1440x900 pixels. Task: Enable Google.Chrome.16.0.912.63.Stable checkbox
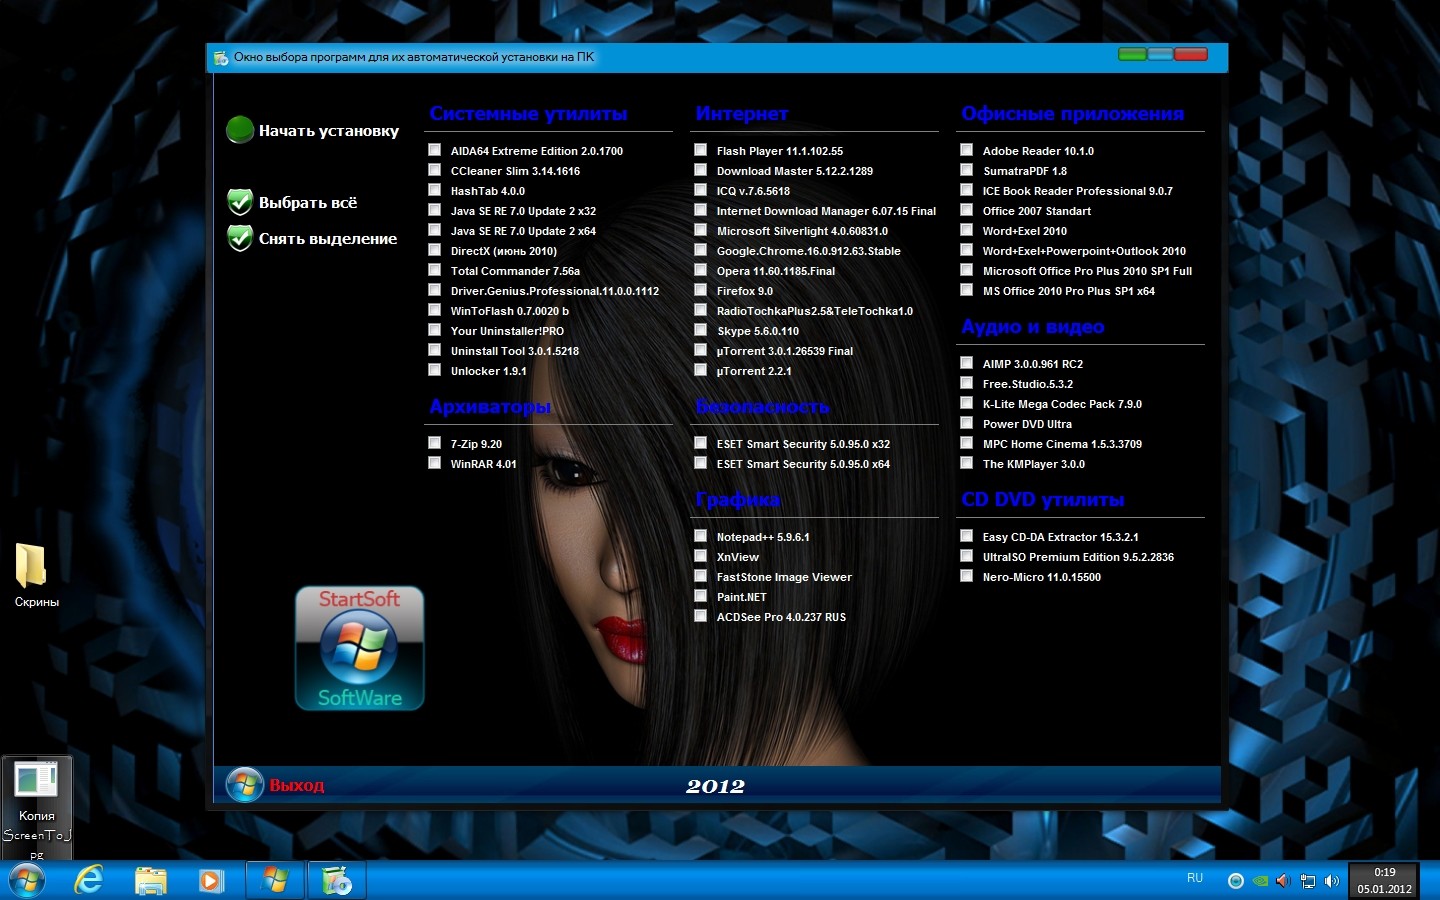coord(701,250)
